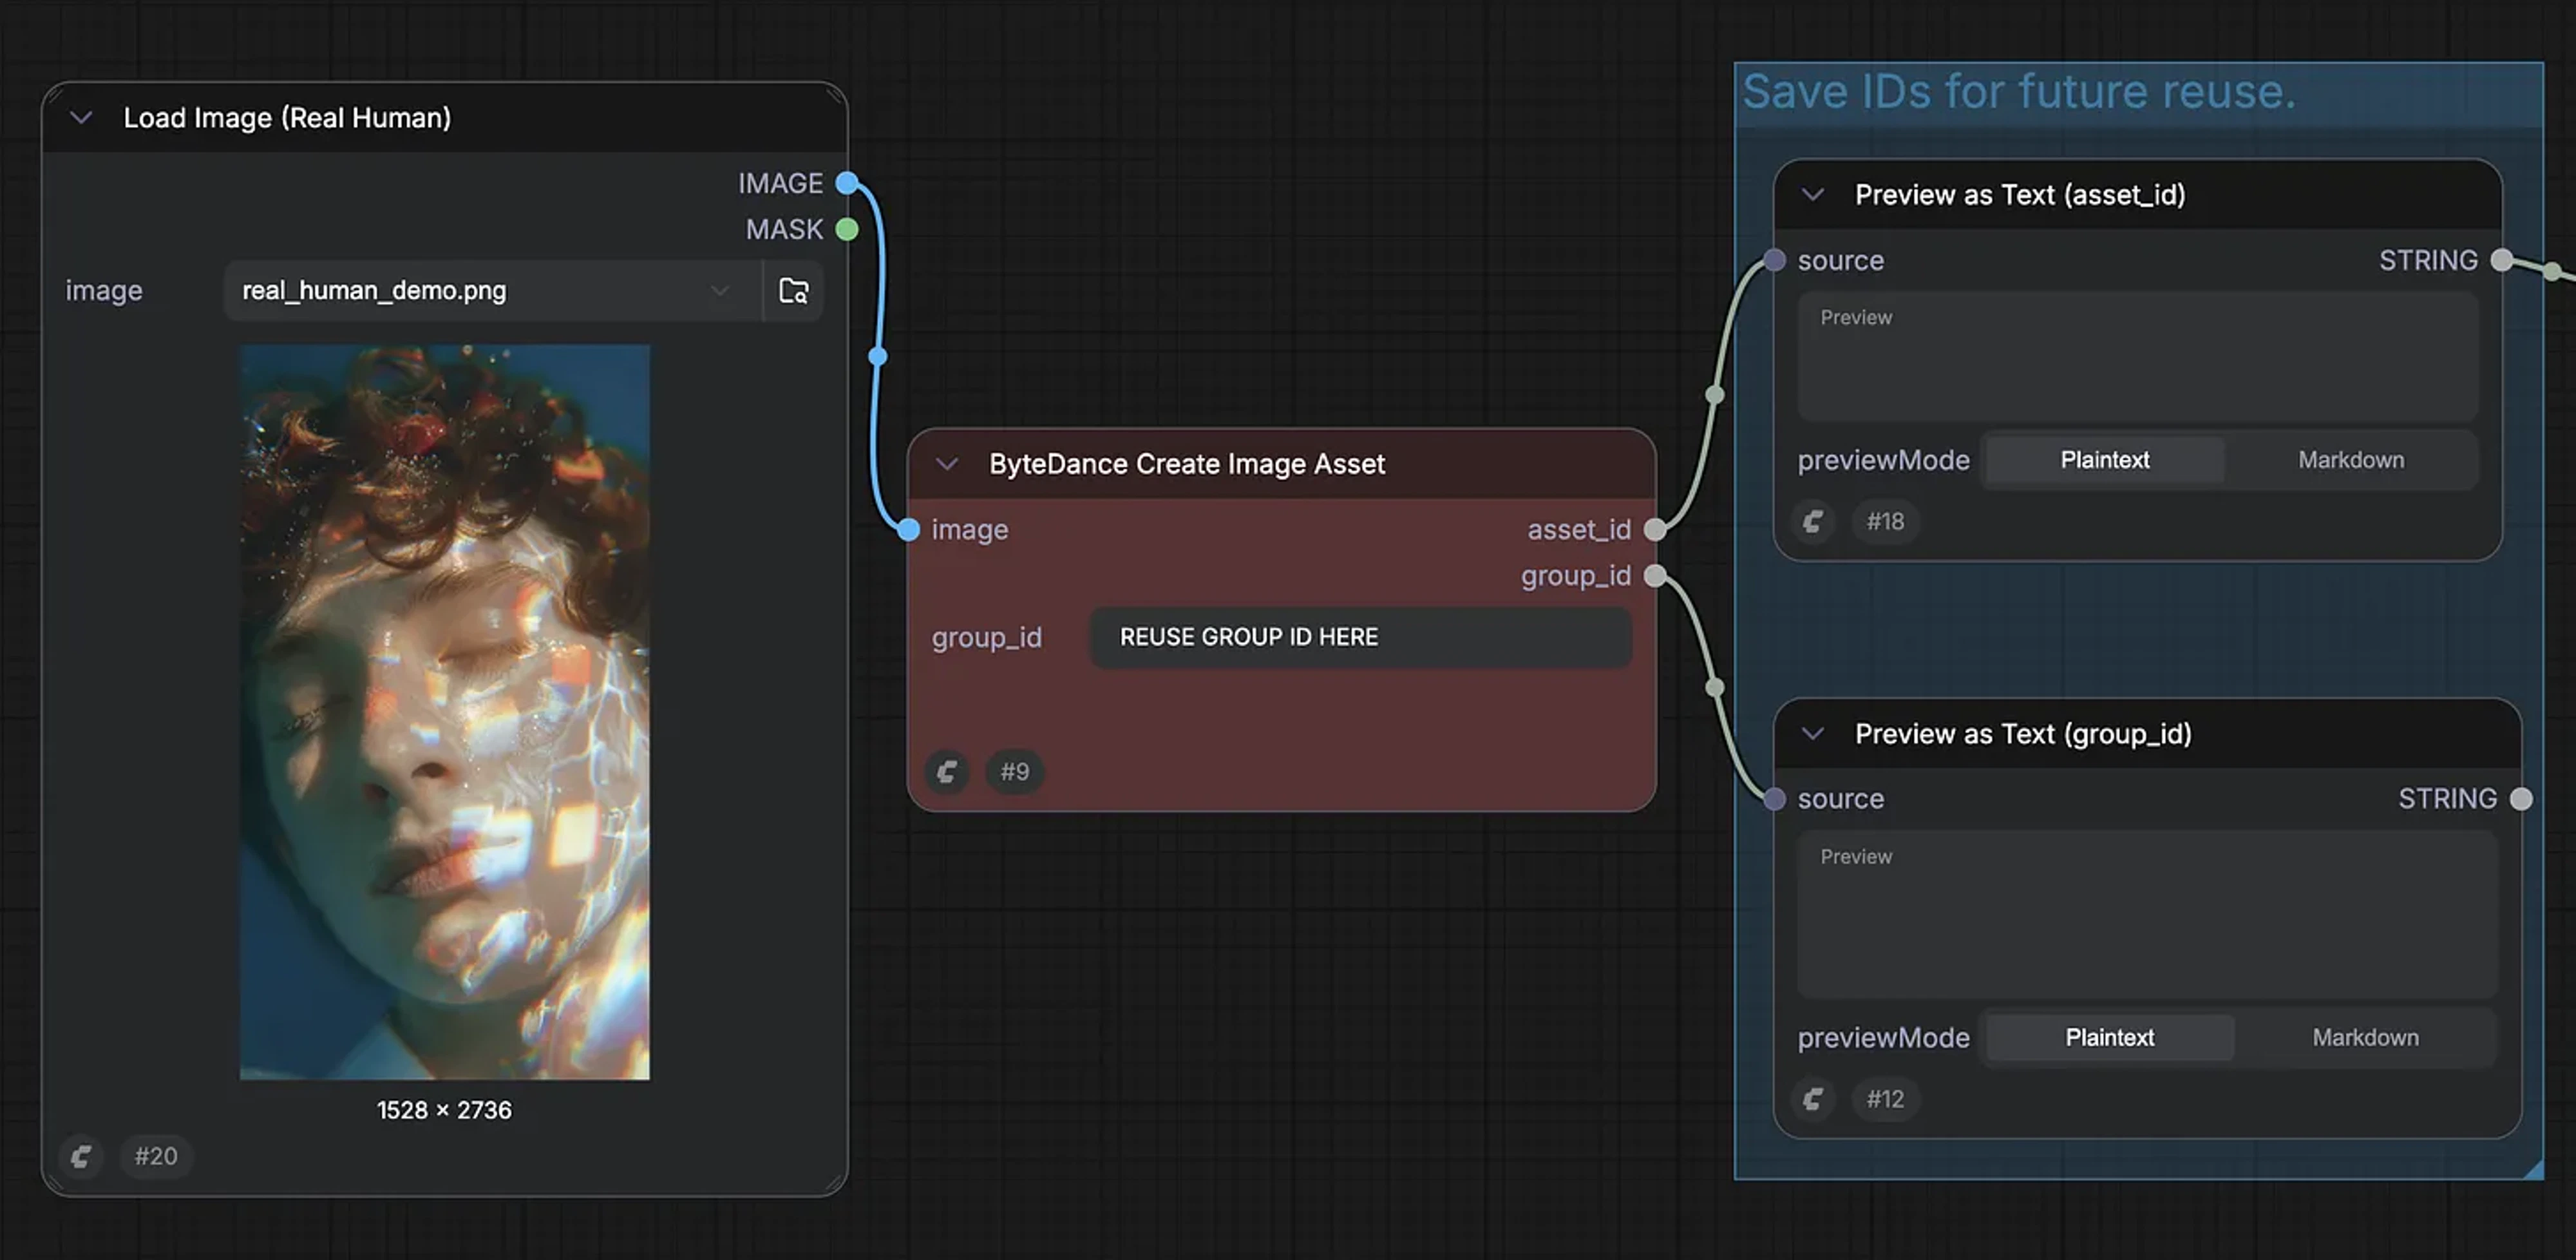
Task: Click the group_id field reading REUSE GROUP ID HERE
Action: (1360, 637)
